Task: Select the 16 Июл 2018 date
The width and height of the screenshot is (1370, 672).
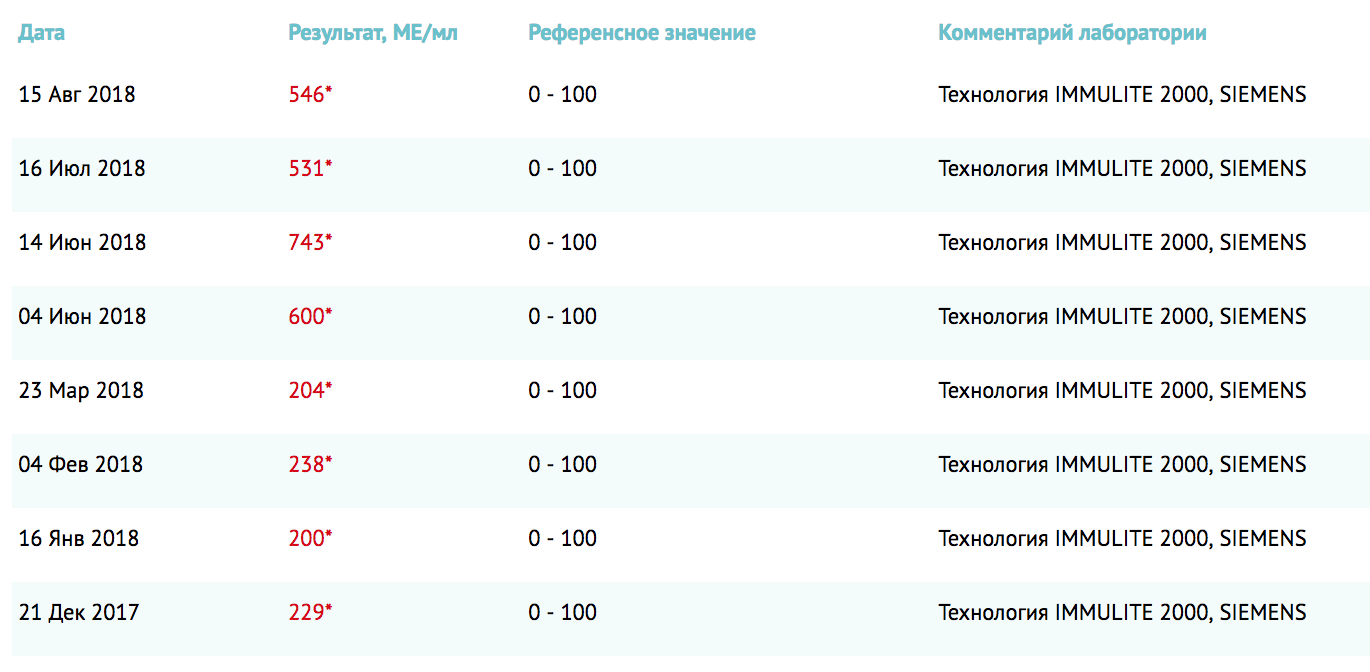Action: pos(82,169)
